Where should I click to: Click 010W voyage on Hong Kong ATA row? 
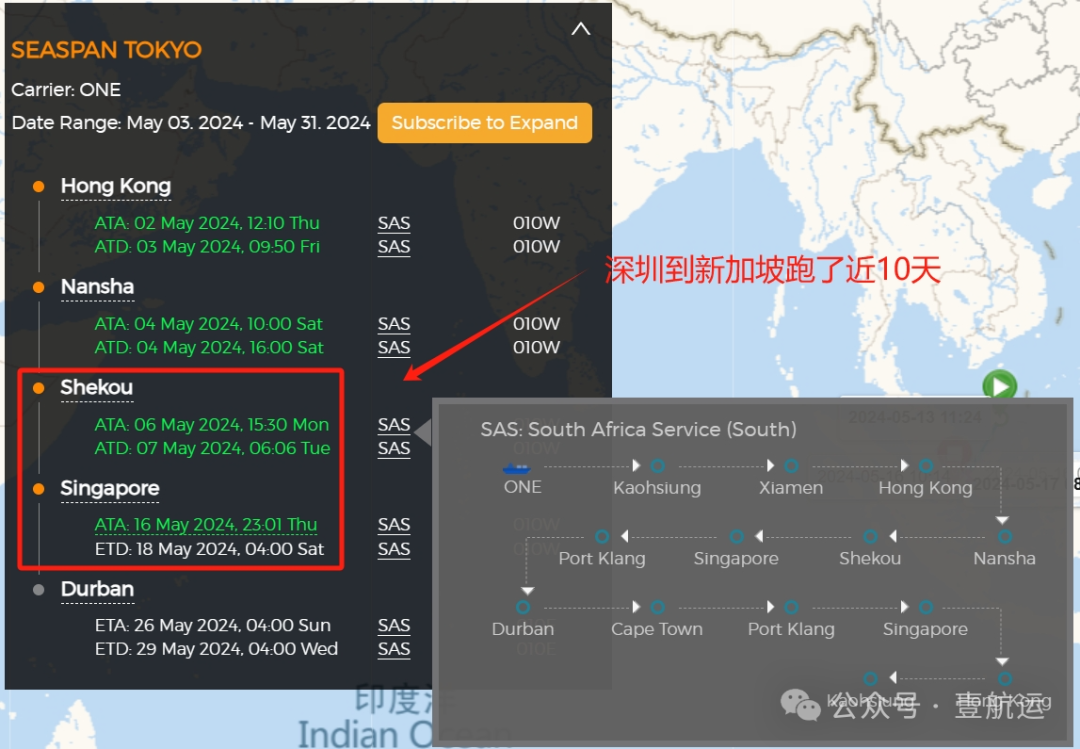click(x=537, y=223)
